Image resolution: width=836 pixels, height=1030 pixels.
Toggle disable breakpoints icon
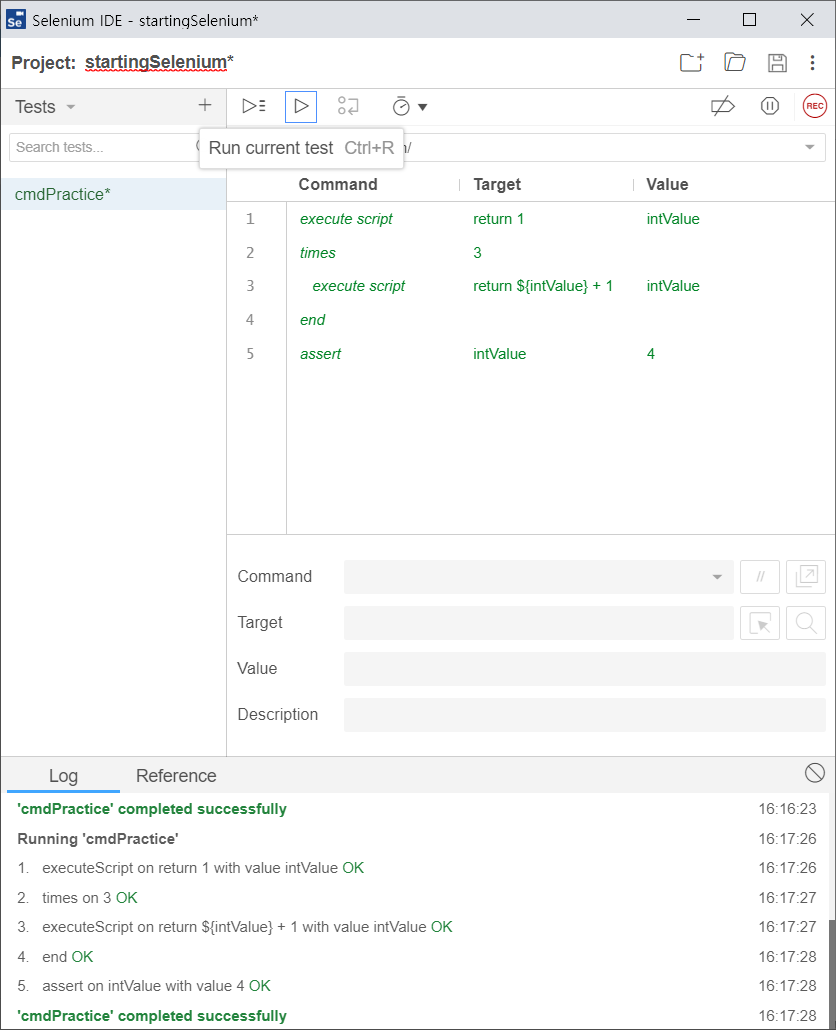[722, 106]
